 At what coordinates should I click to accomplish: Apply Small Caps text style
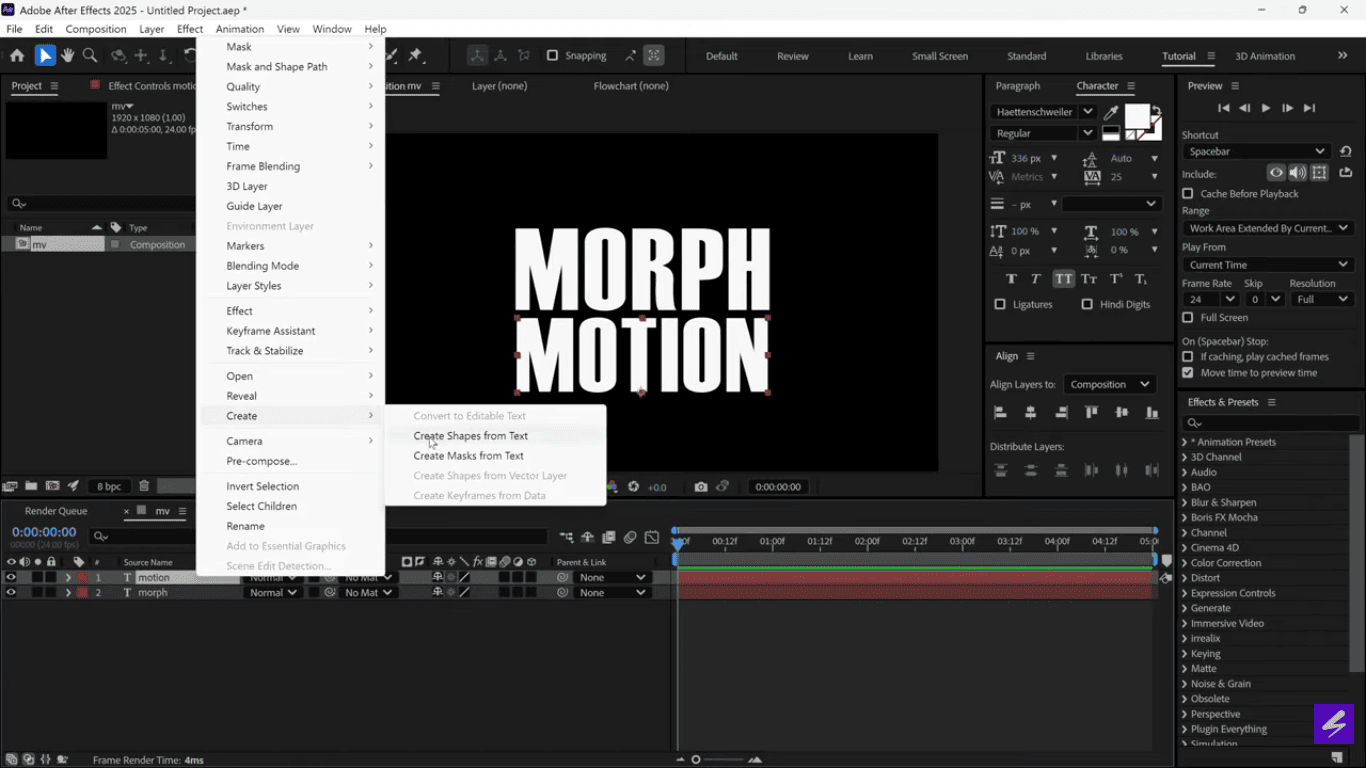1089,279
